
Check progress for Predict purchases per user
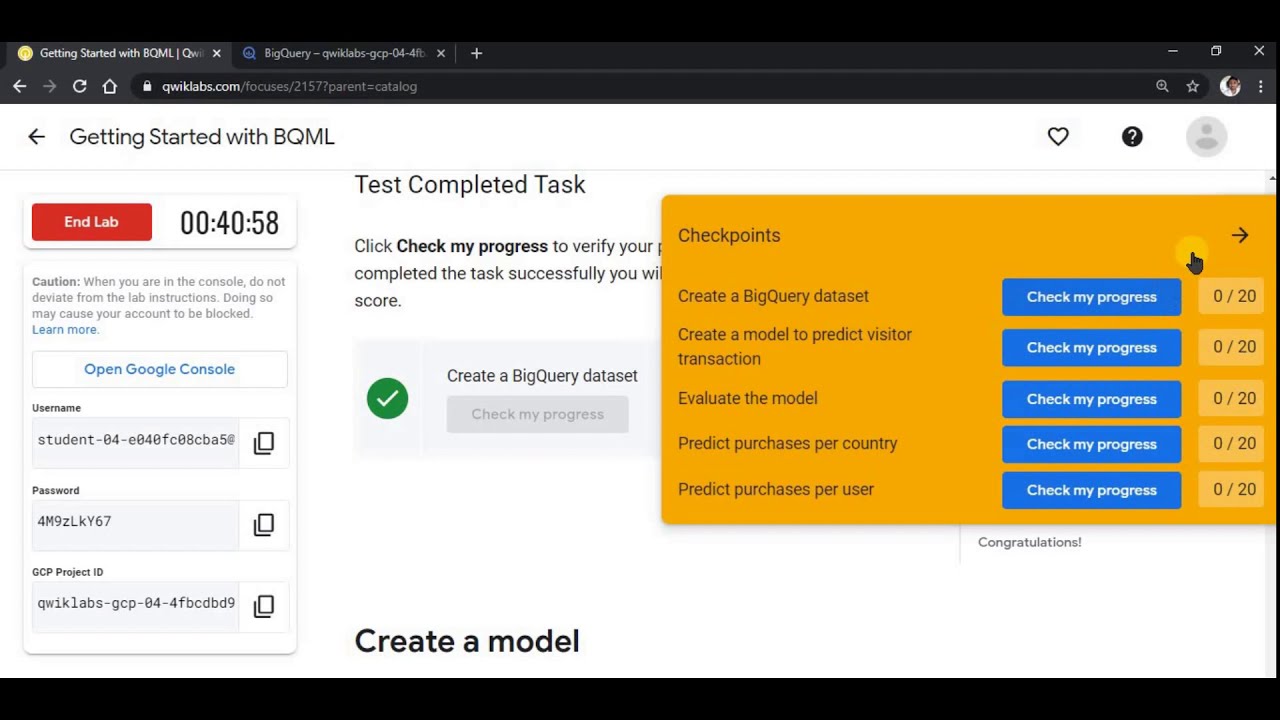[1092, 490]
